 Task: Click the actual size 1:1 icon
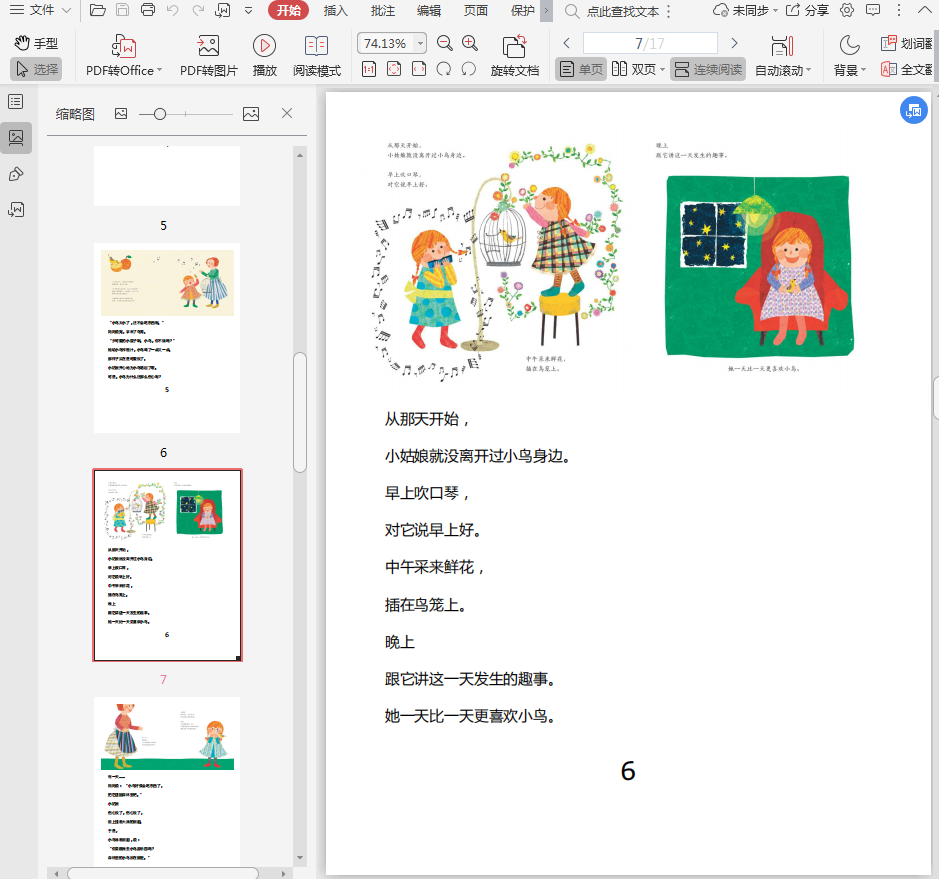pyautogui.click(x=369, y=69)
